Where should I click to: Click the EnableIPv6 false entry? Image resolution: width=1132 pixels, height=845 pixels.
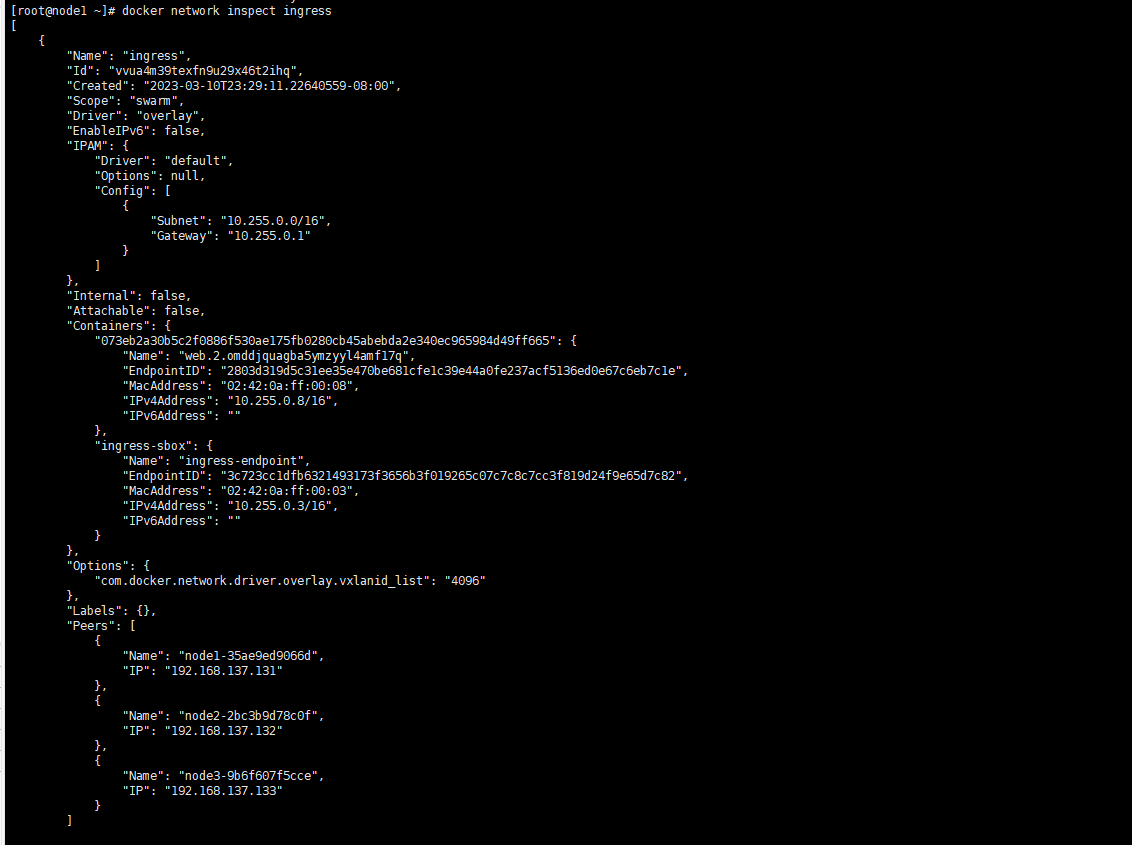click(x=136, y=131)
